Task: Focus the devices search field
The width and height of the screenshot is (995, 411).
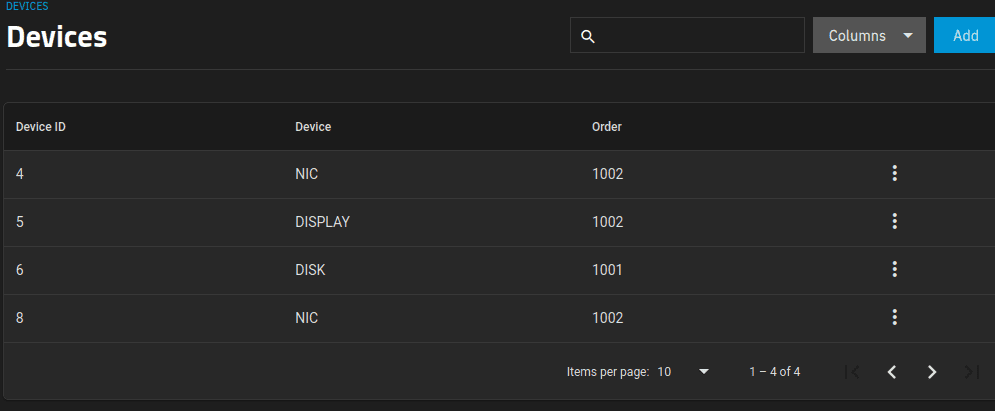Action: point(687,35)
